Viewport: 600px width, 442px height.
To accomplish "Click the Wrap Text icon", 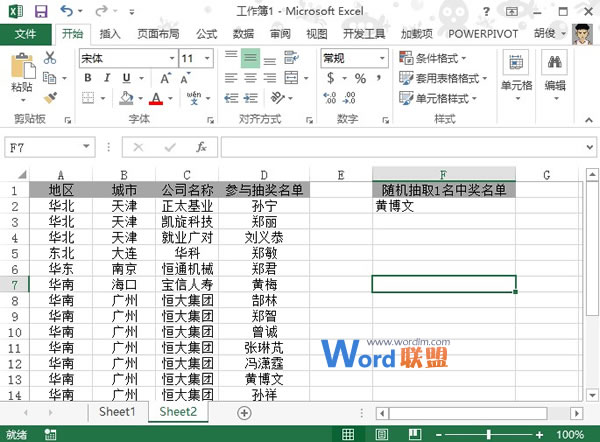I will (292, 58).
